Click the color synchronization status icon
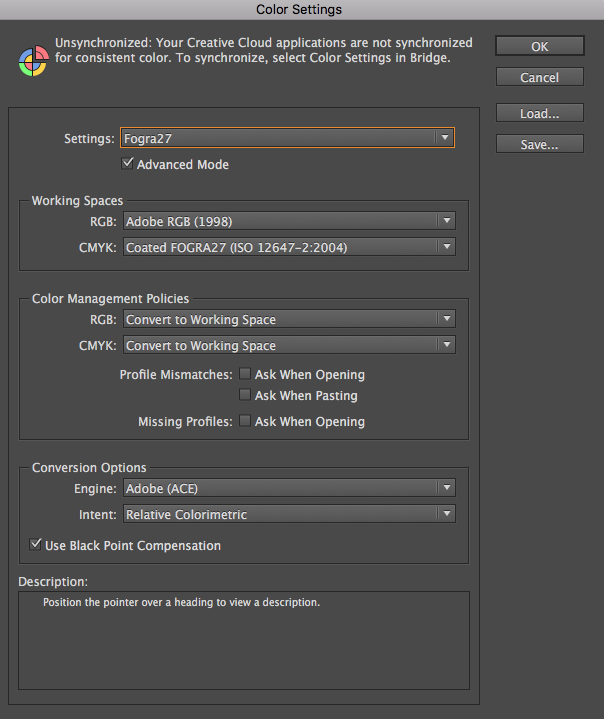 [x=33, y=60]
